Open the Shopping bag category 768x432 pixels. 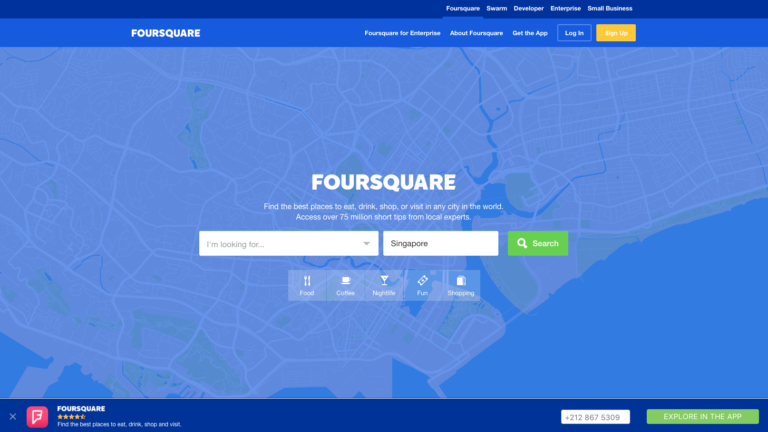461,286
